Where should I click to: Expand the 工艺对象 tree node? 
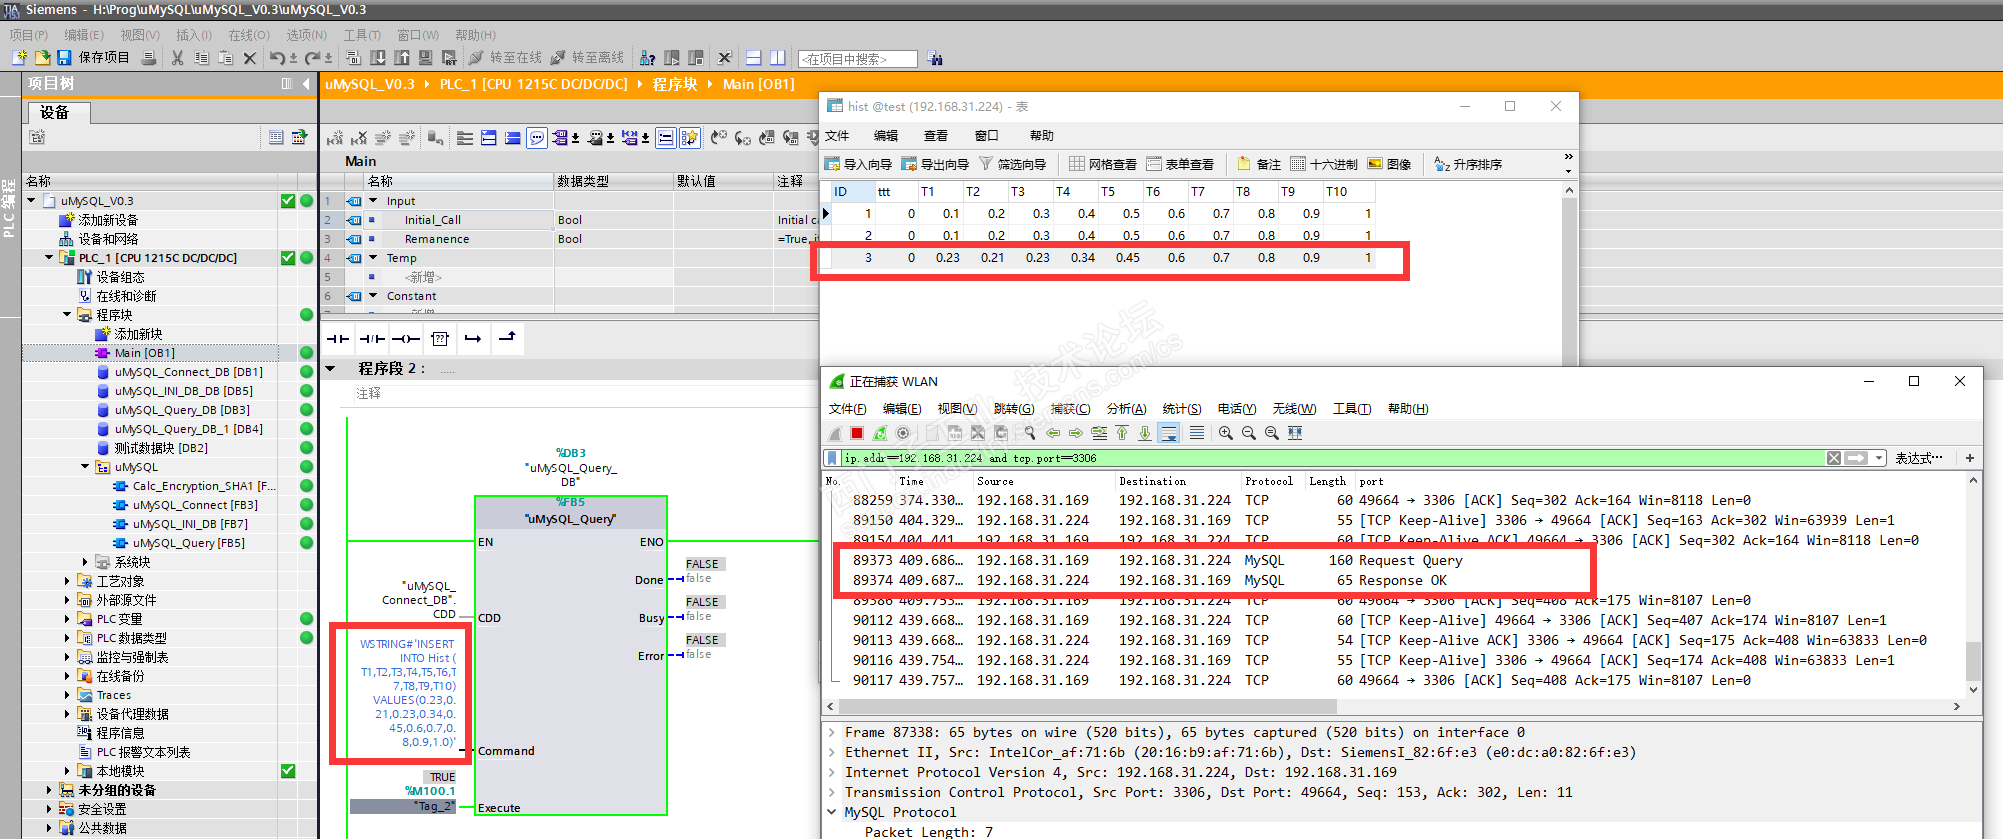click(67, 581)
